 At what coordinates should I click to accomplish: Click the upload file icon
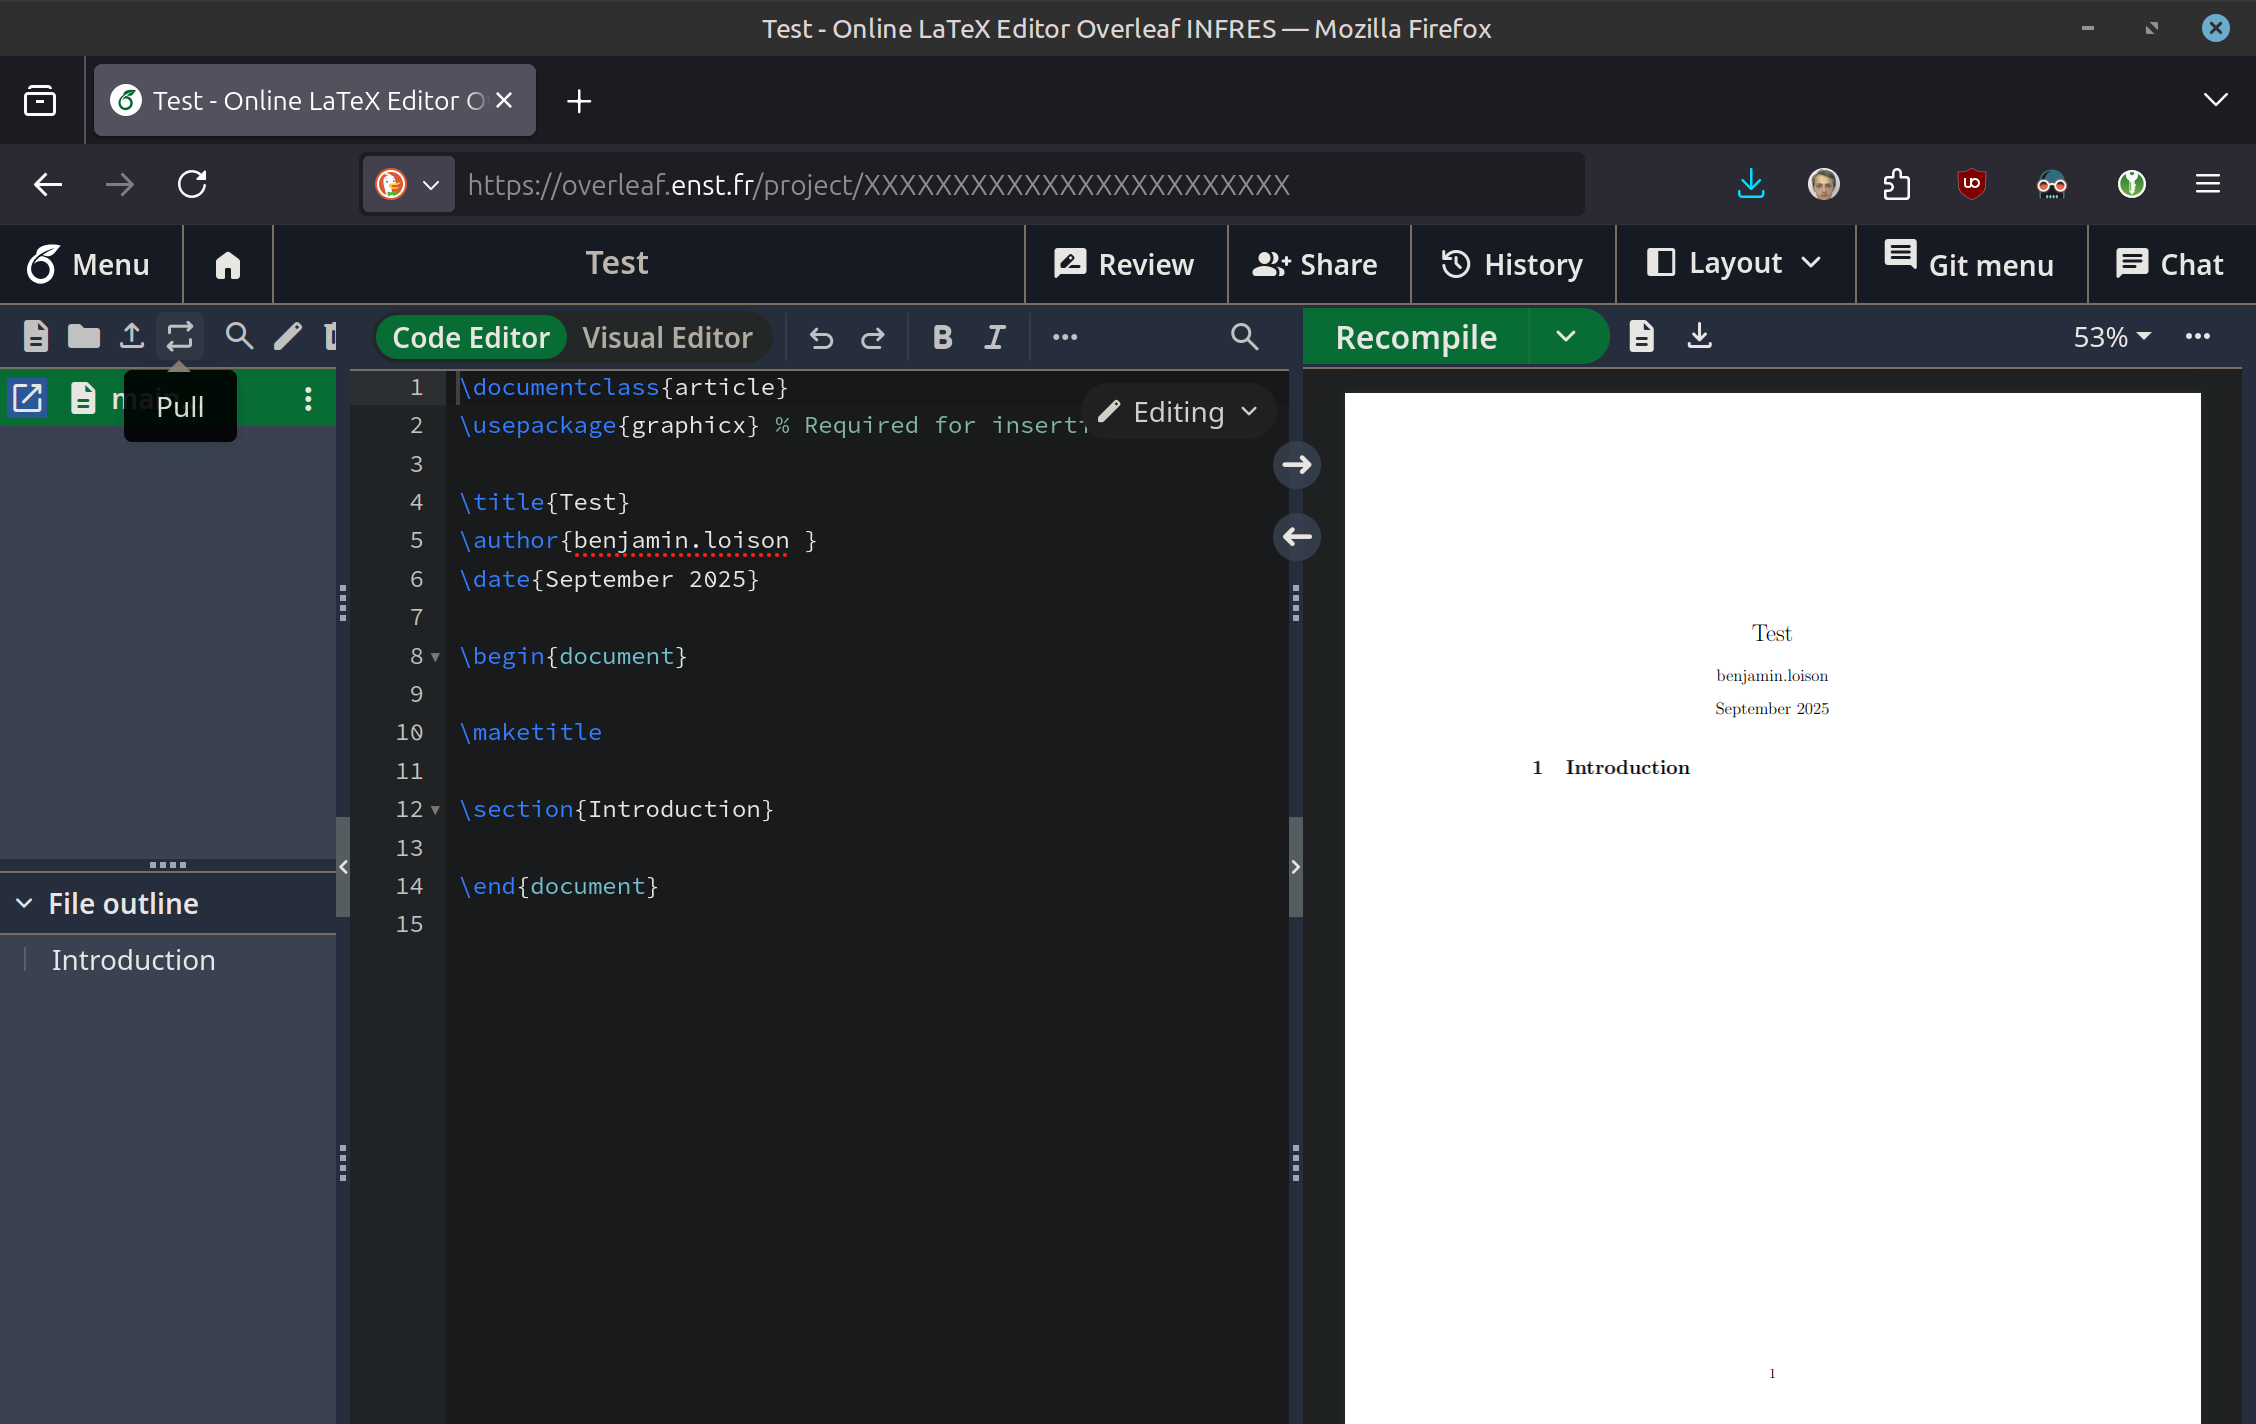(132, 337)
